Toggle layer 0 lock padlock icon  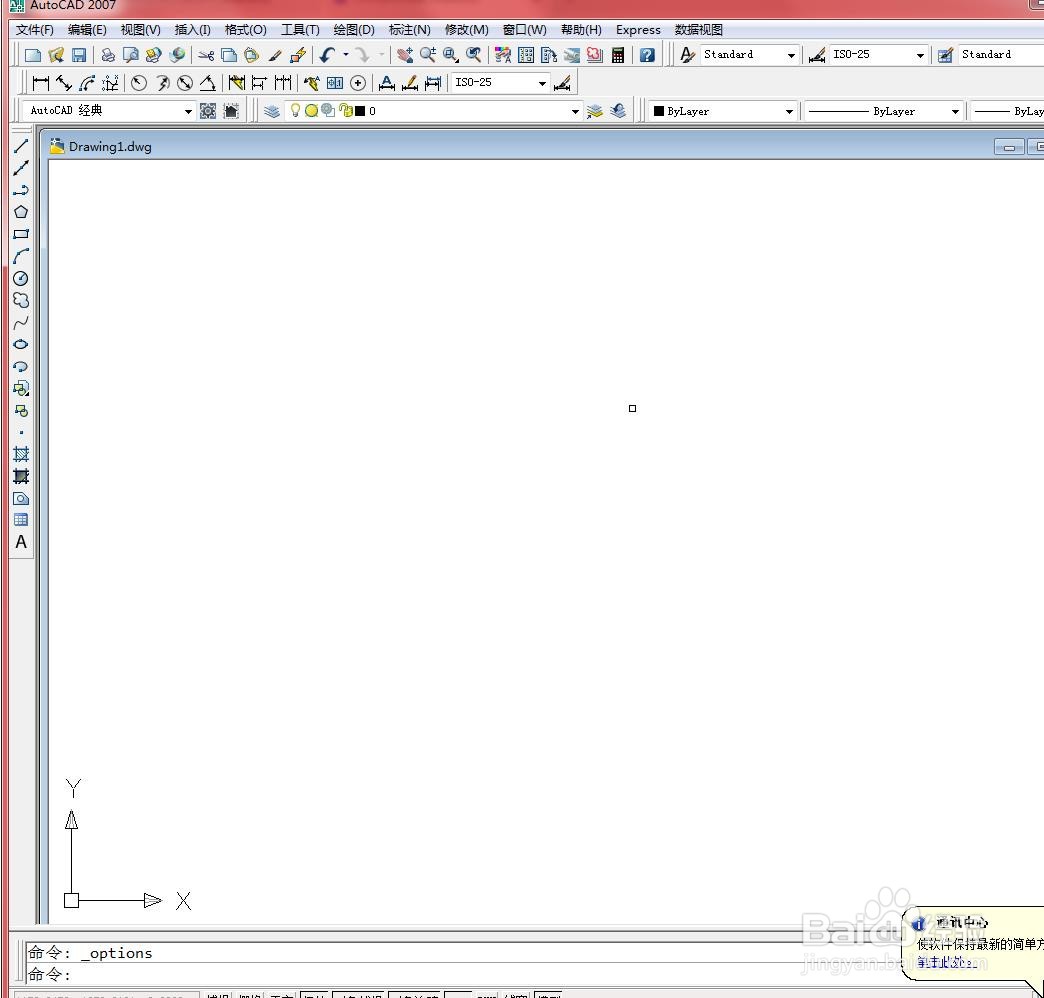[x=345, y=111]
